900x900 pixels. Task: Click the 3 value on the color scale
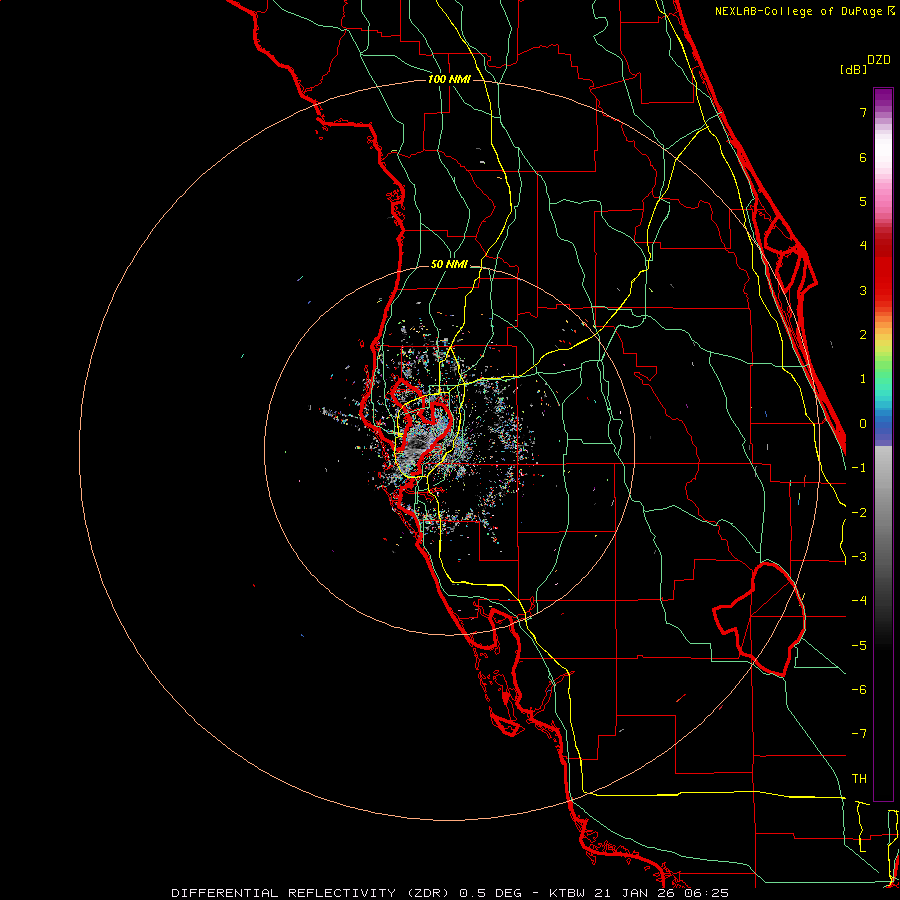(863, 290)
